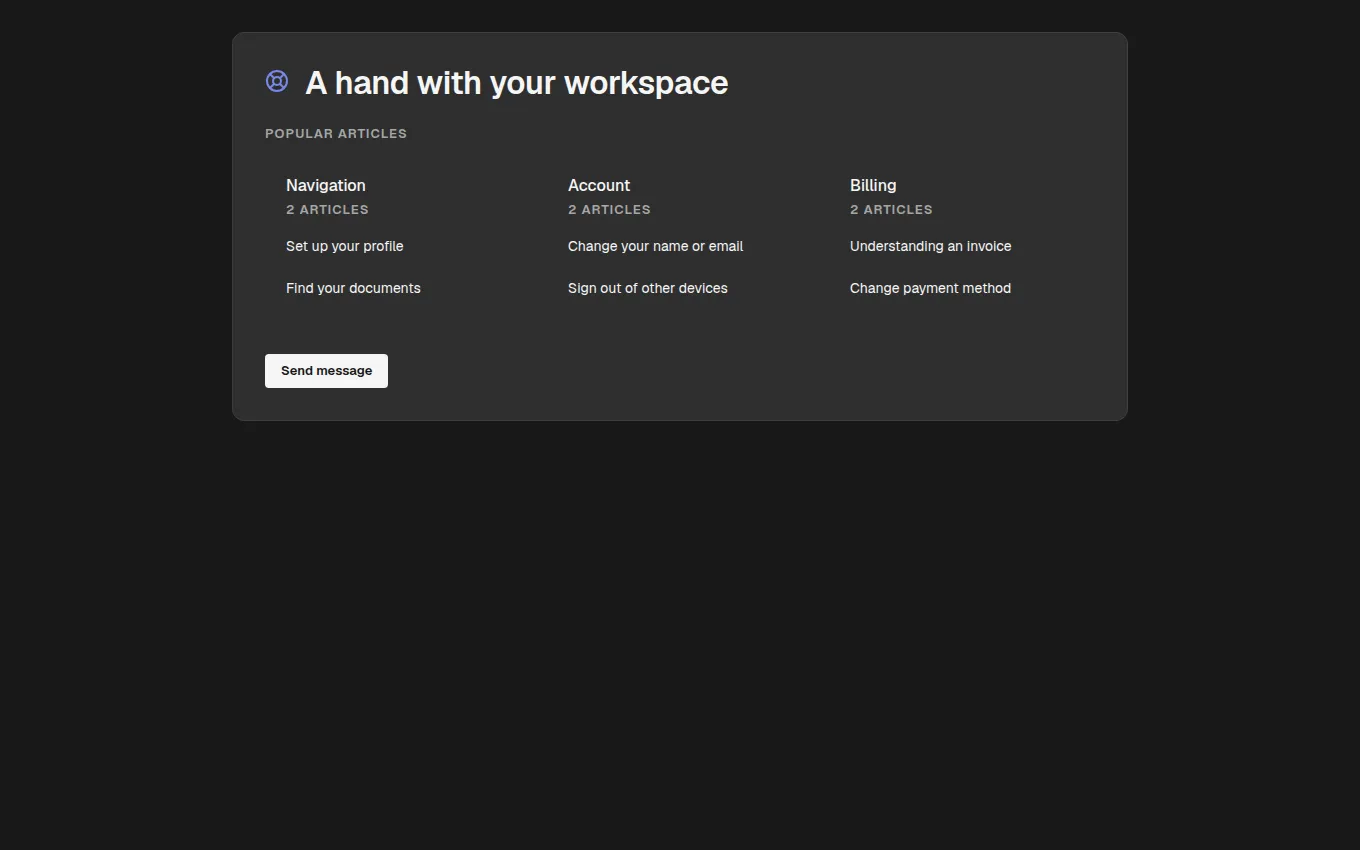Screen dimensions: 1360x850
Task: Select the Billing category heading
Action: coord(873,185)
